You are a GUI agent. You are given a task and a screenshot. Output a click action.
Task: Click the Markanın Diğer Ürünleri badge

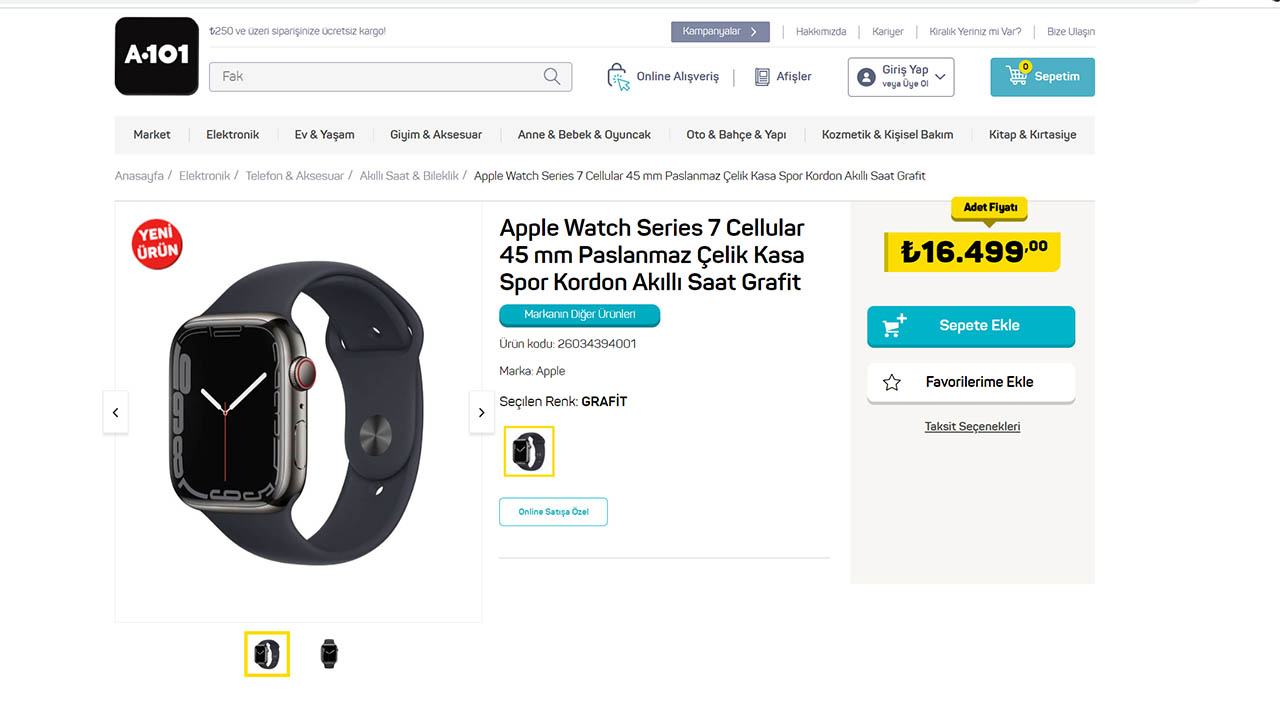[x=579, y=314]
